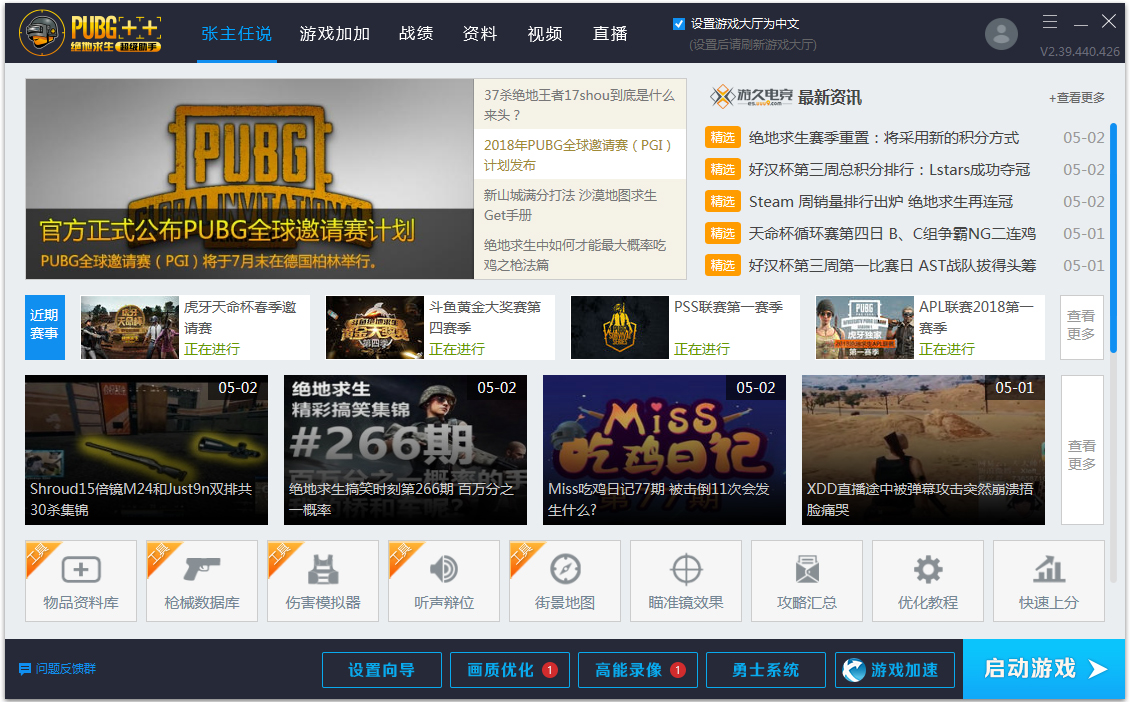
Task: Open the 虎牙天命杯春季邀请赛 tournament
Action: coord(195,327)
